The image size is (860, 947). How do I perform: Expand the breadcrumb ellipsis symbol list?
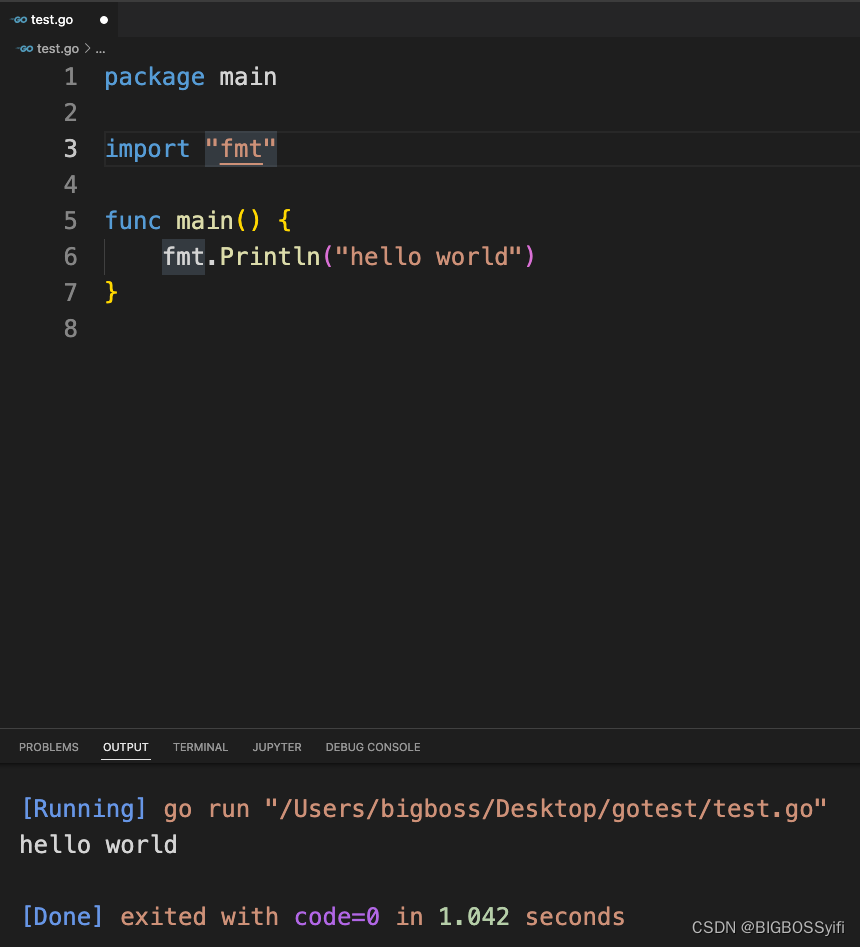[99, 48]
